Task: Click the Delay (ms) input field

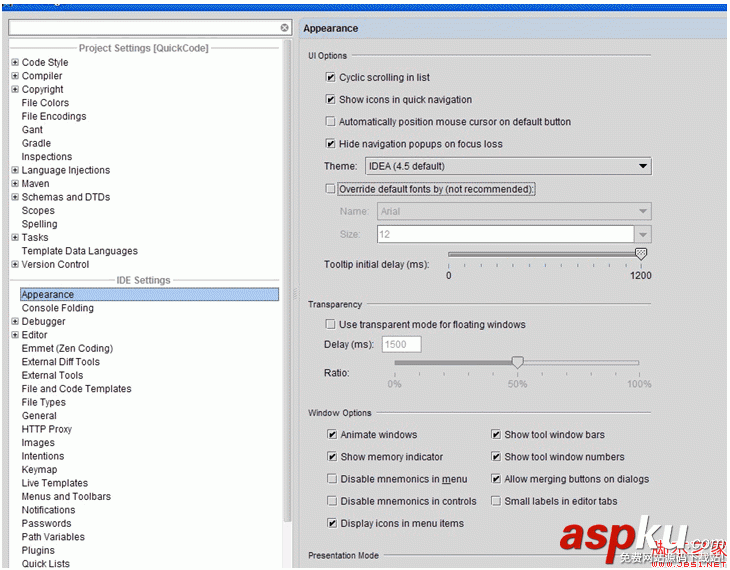Action: 402,345
